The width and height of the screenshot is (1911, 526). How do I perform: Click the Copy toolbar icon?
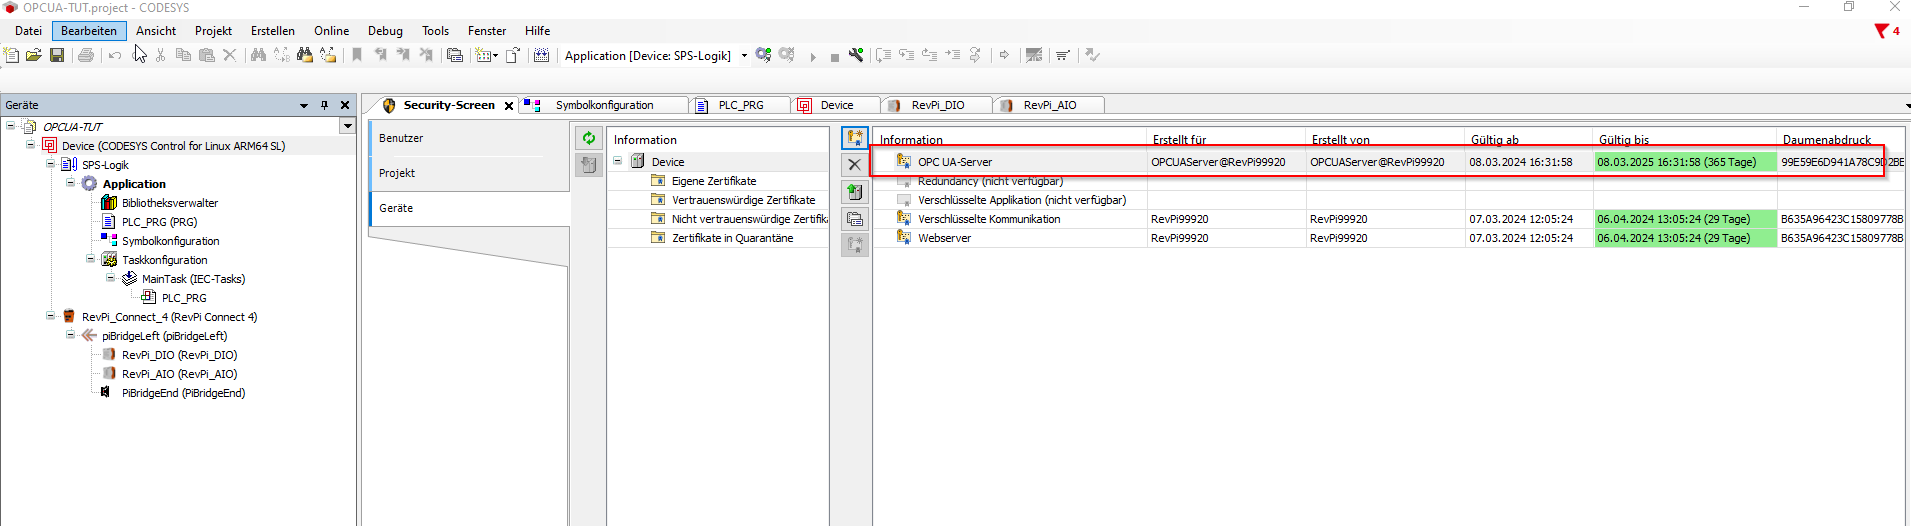(x=183, y=55)
